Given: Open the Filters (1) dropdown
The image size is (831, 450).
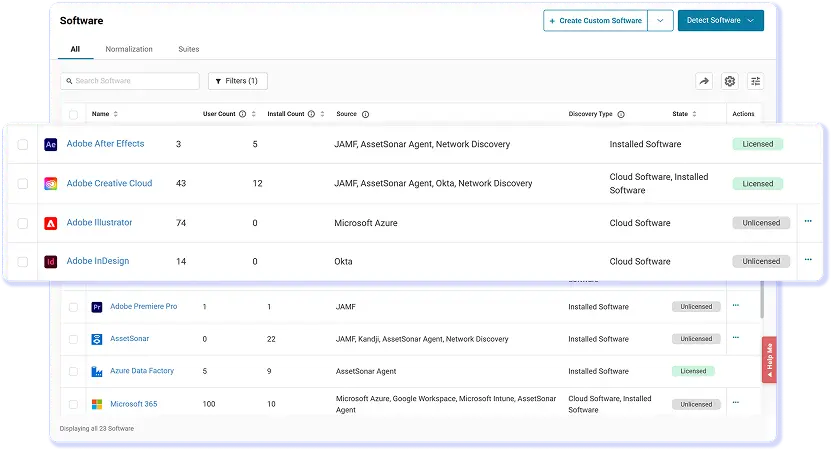Looking at the screenshot, I should 238,81.
